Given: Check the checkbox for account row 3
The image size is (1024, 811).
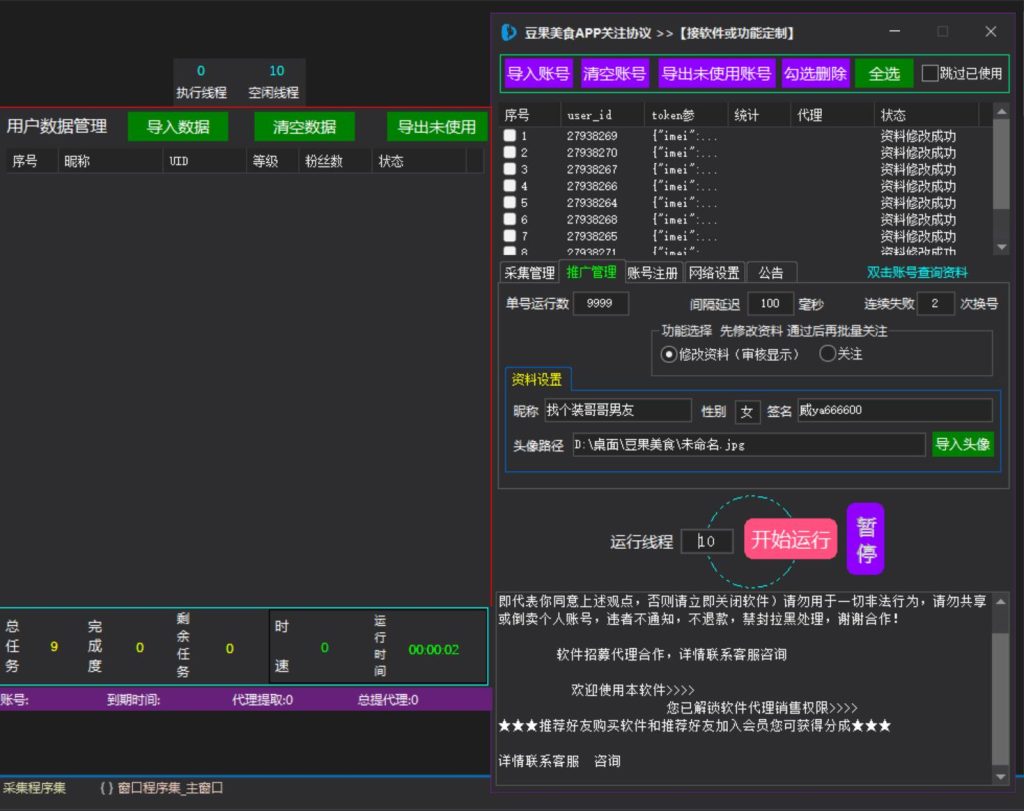Looking at the screenshot, I should click(x=509, y=168).
